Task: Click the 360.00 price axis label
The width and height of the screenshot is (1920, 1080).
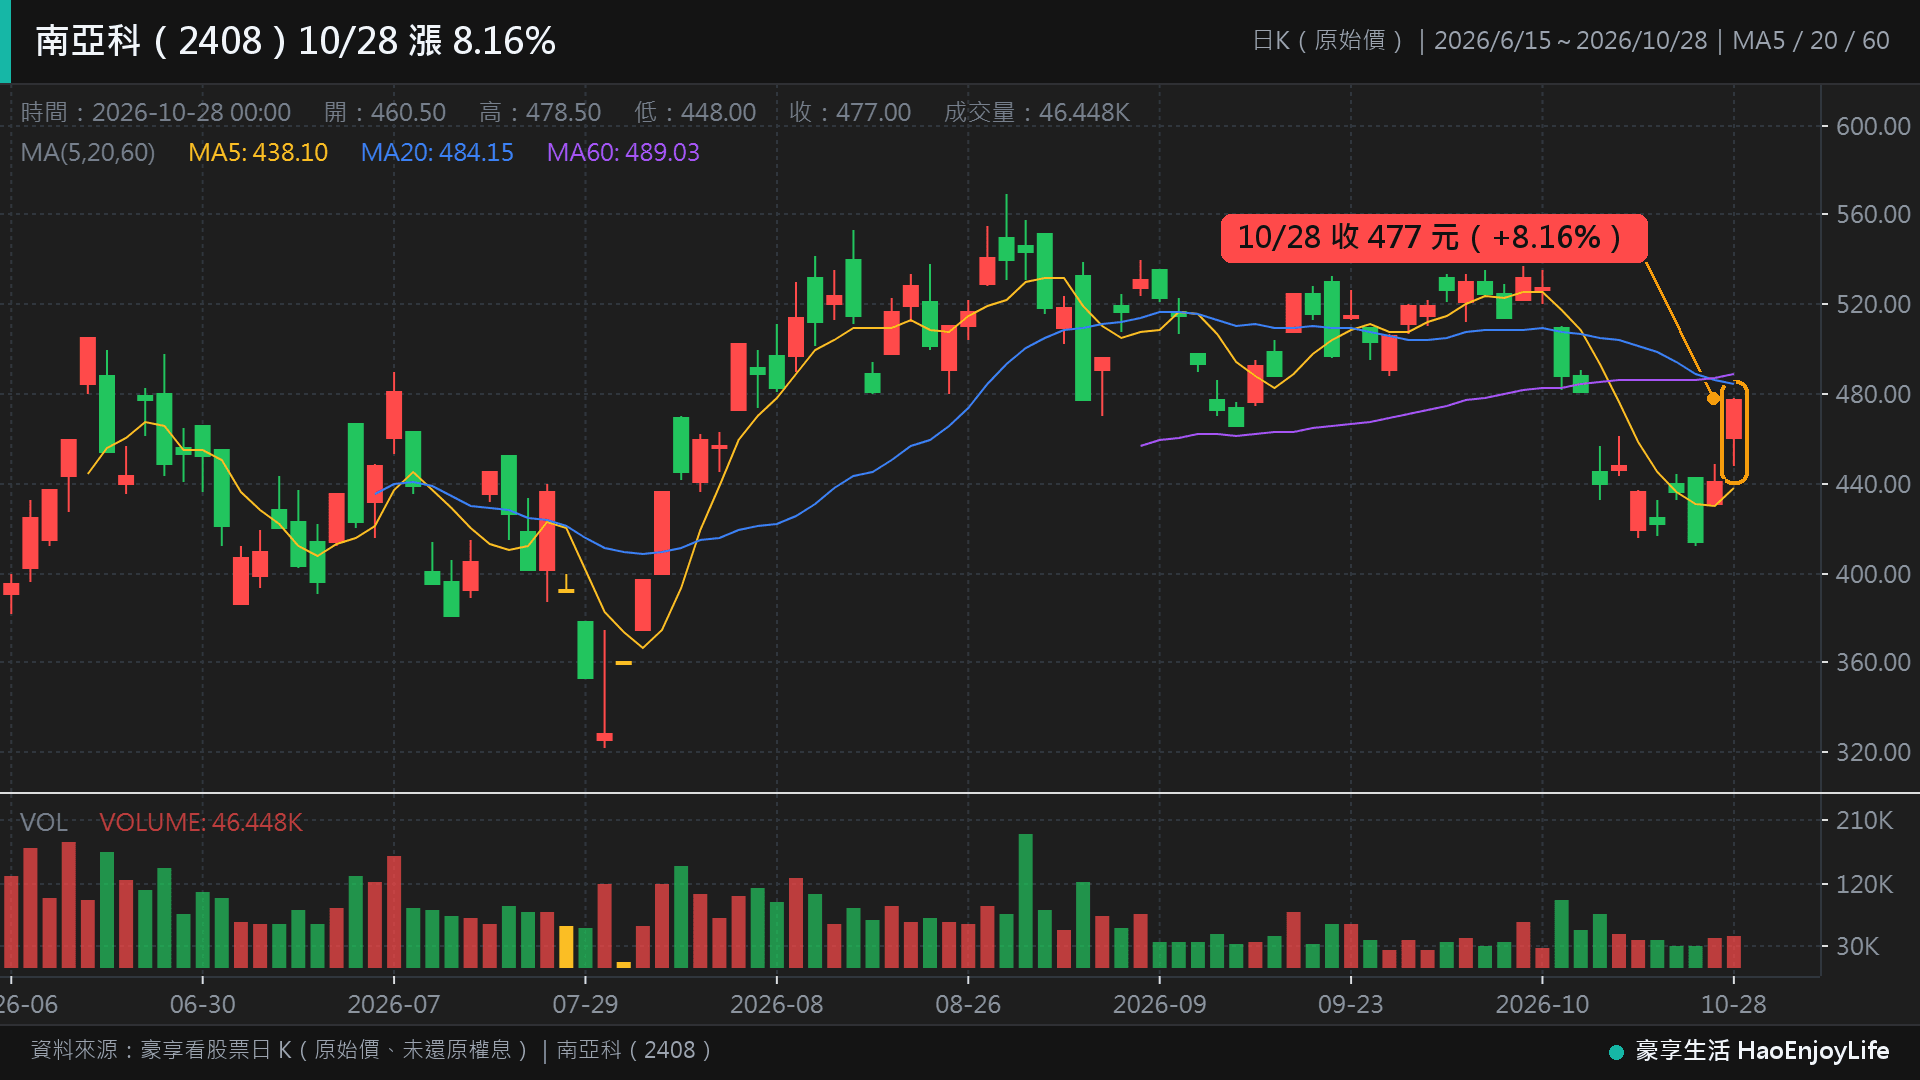Action: [1873, 662]
